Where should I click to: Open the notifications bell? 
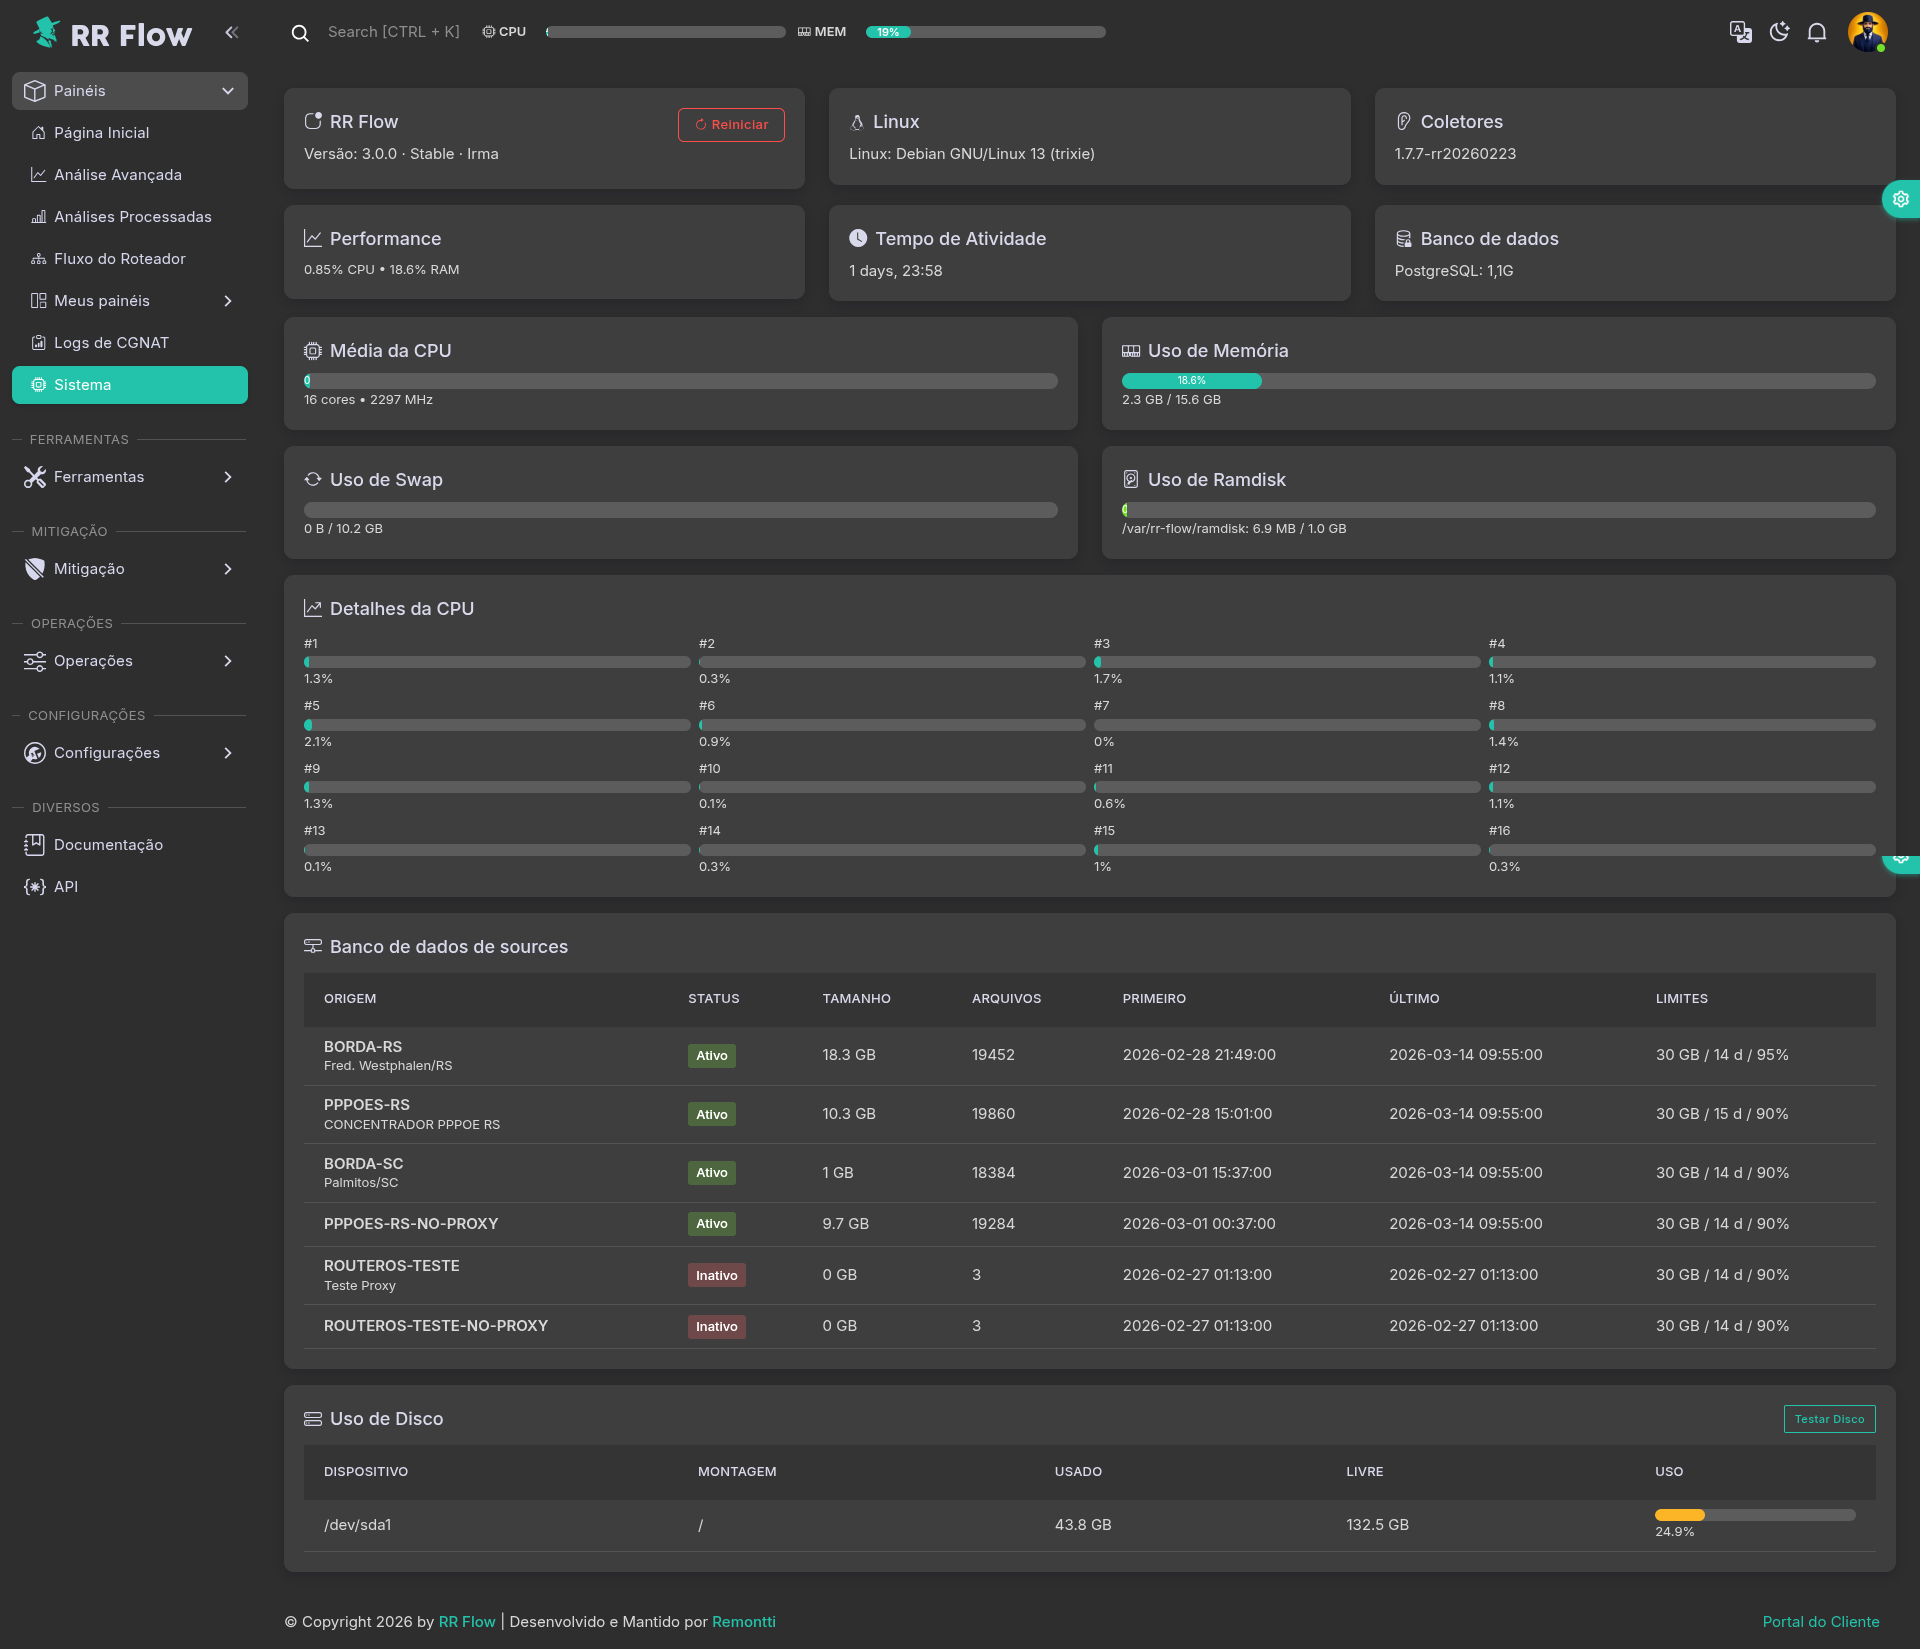pyautogui.click(x=1817, y=32)
